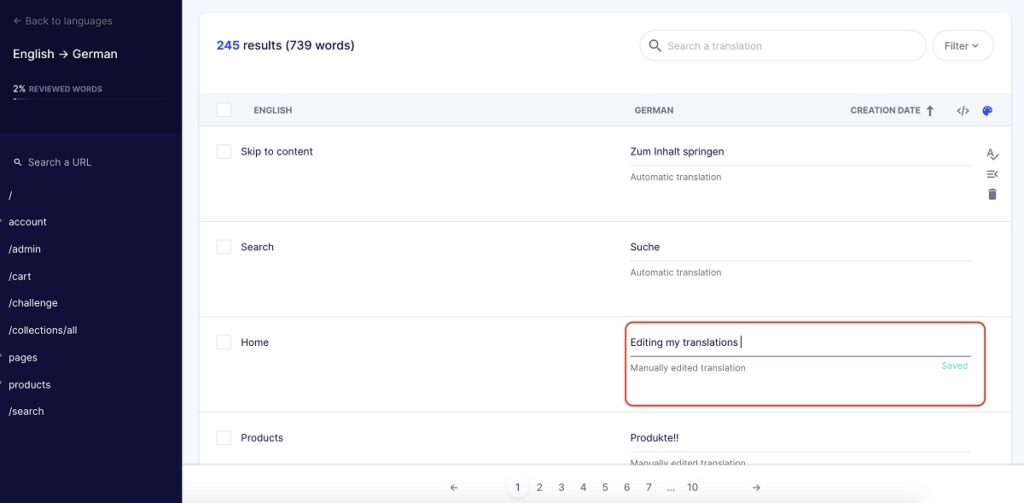This screenshot has width=1024, height=503.
Task: Go to previous page with left arrow
Action: point(454,488)
